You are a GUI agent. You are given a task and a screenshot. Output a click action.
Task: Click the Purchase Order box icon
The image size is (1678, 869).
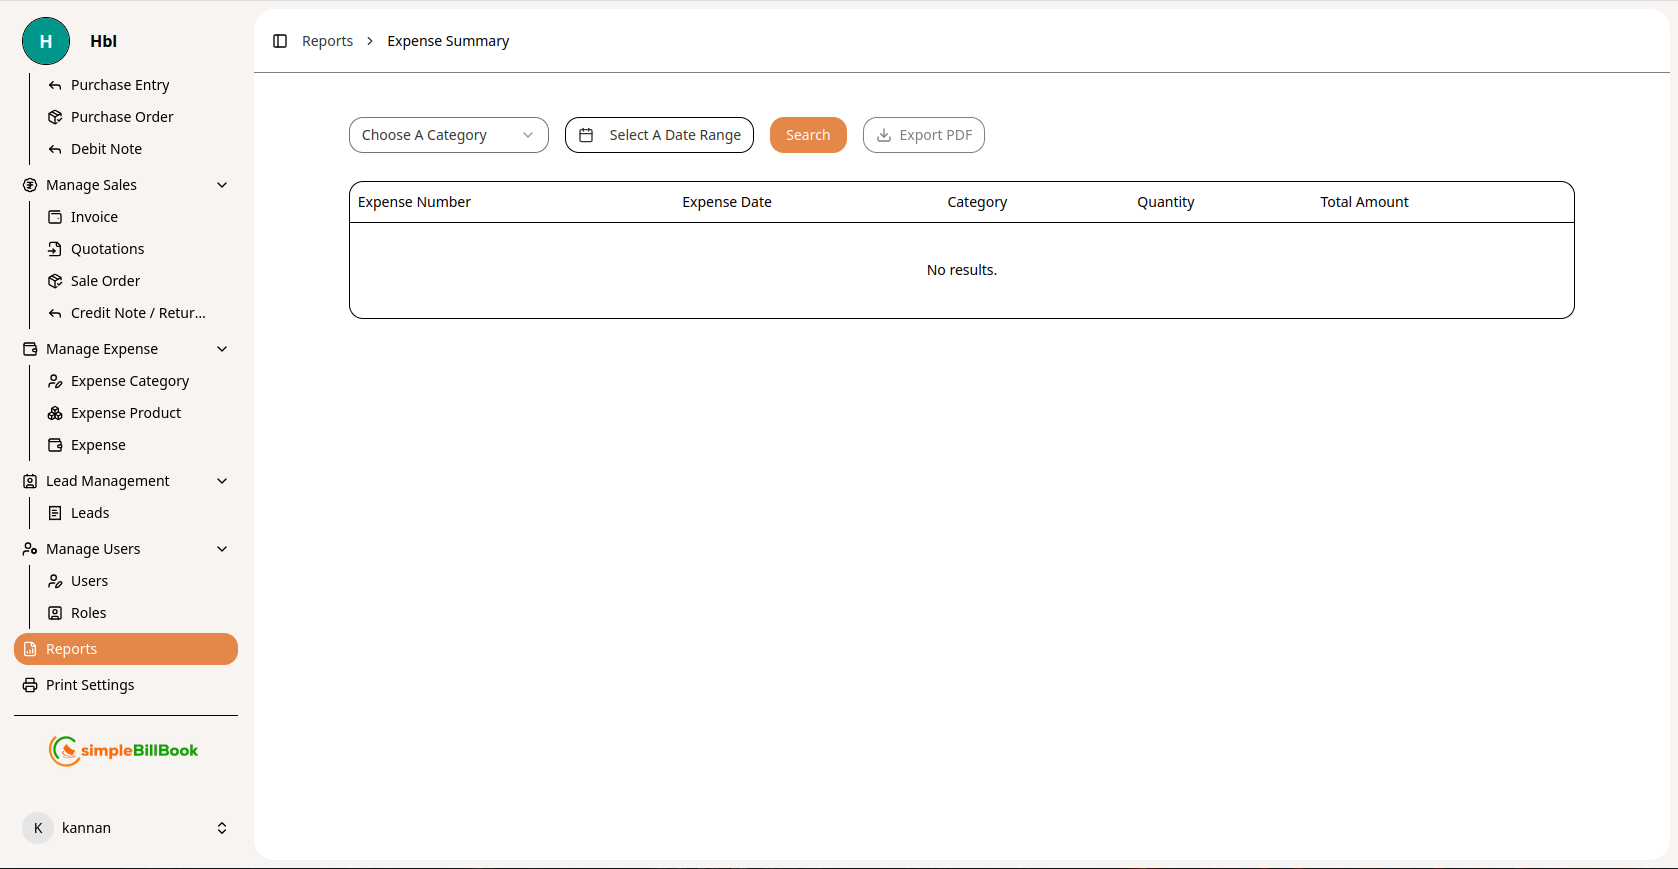(x=55, y=117)
